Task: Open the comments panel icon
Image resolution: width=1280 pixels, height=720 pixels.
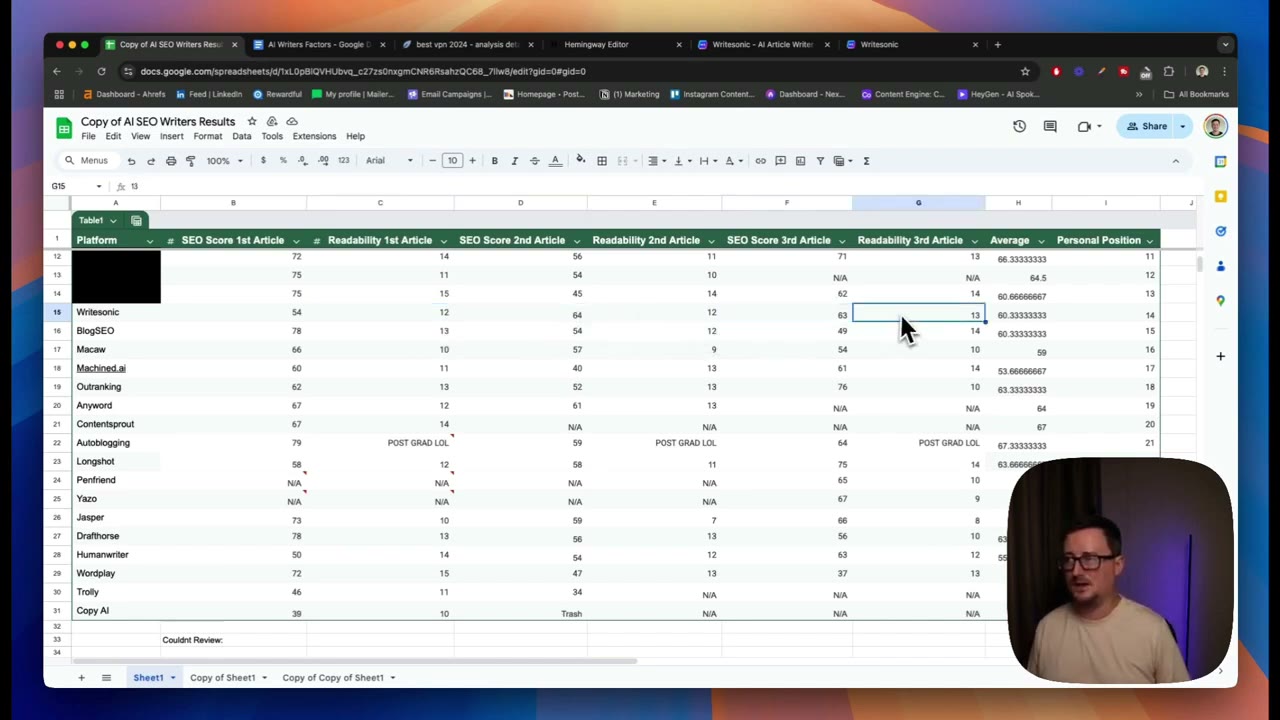Action: 1050,126
